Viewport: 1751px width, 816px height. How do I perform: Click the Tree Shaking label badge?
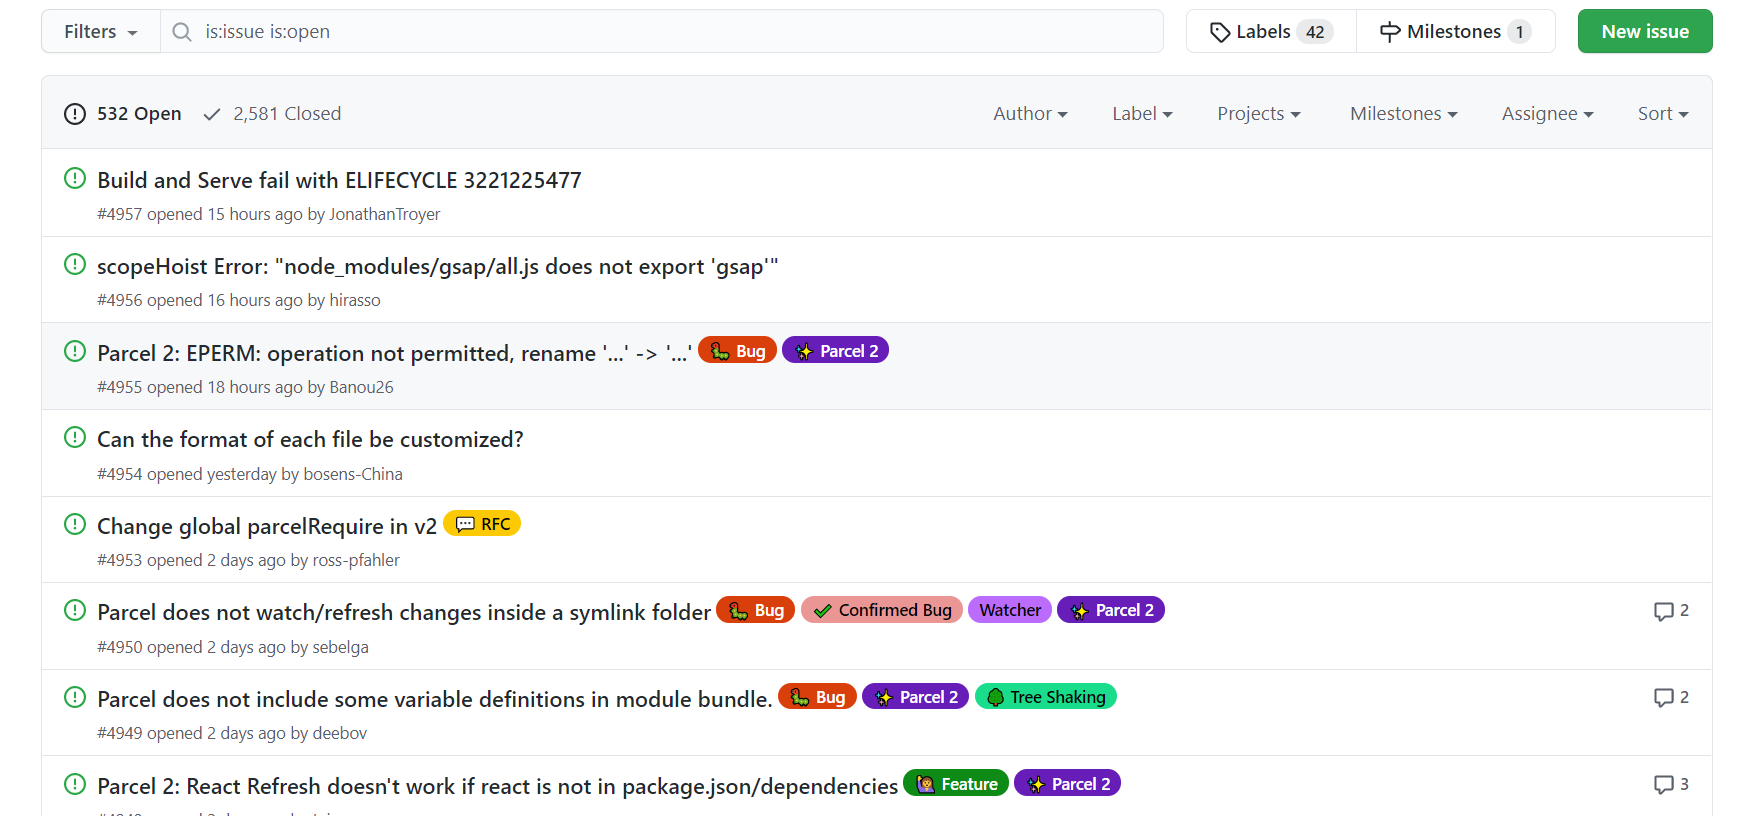(x=1046, y=697)
